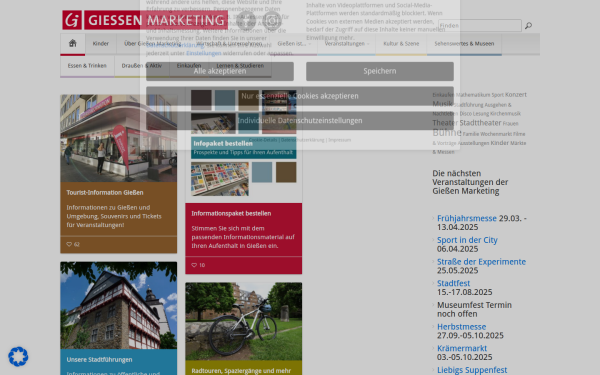Open the half-timbered house photo
Screen dimensions: 600x375
pyautogui.click(x=119, y=305)
